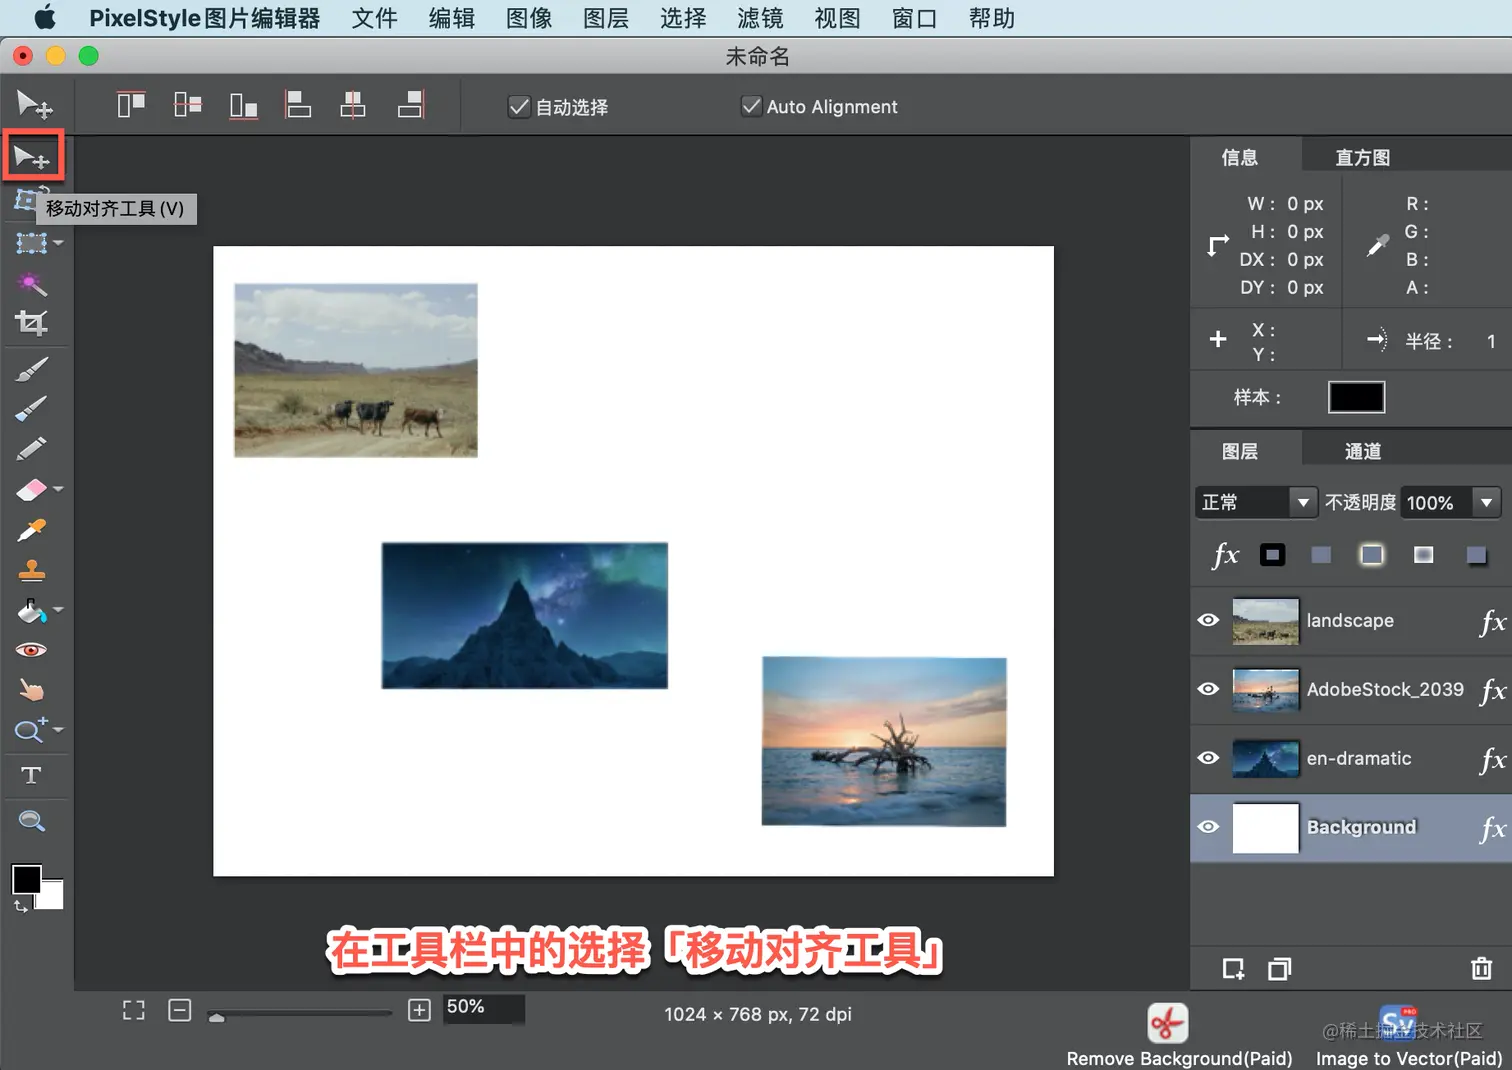Click the 样本 black color swatch
This screenshot has width=1512, height=1070.
(1356, 397)
